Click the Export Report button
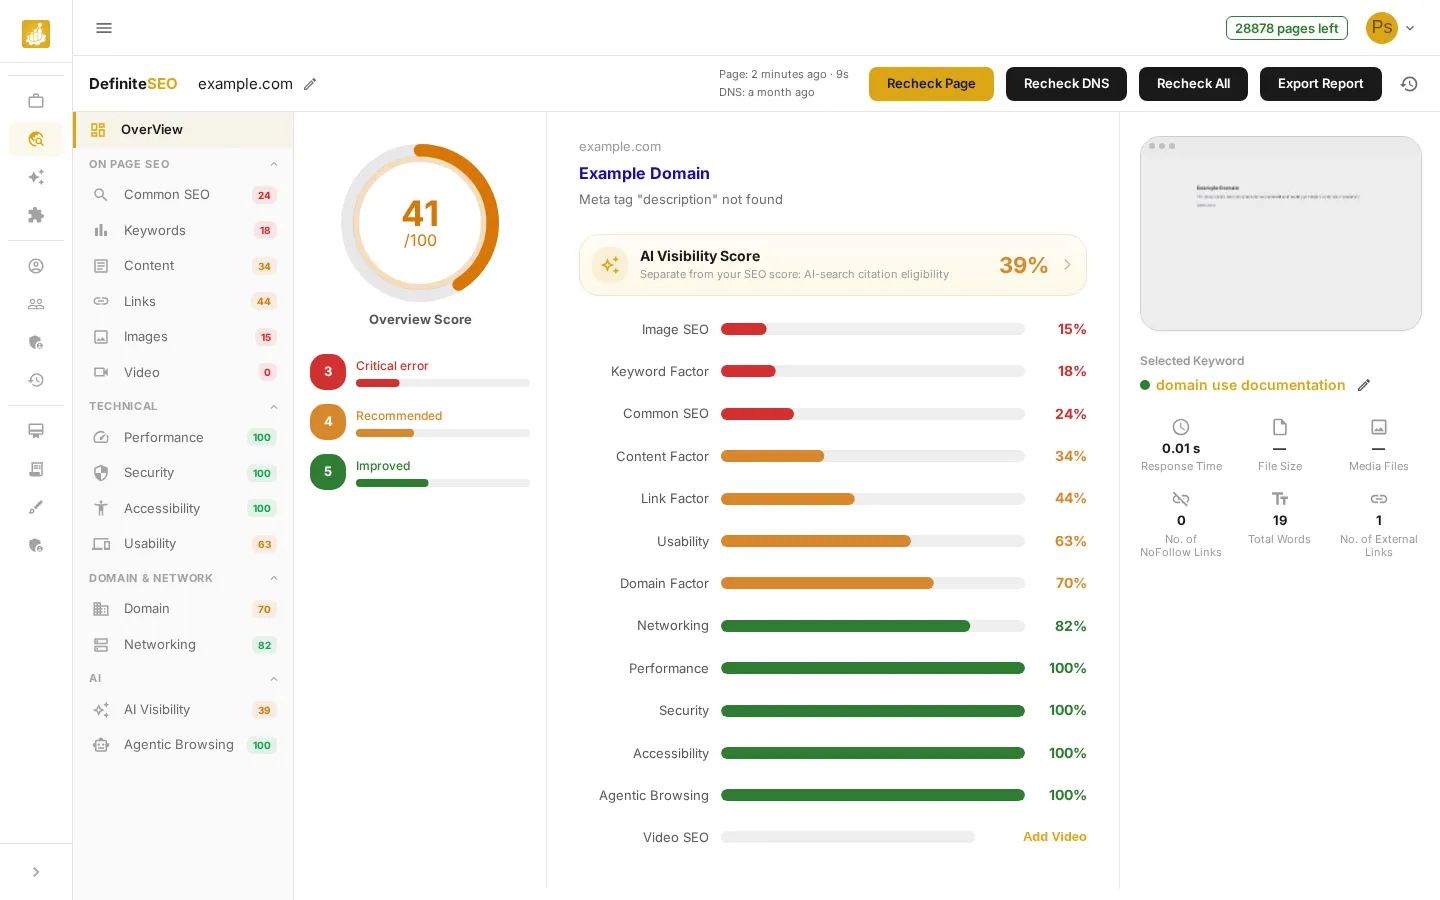 [1320, 84]
